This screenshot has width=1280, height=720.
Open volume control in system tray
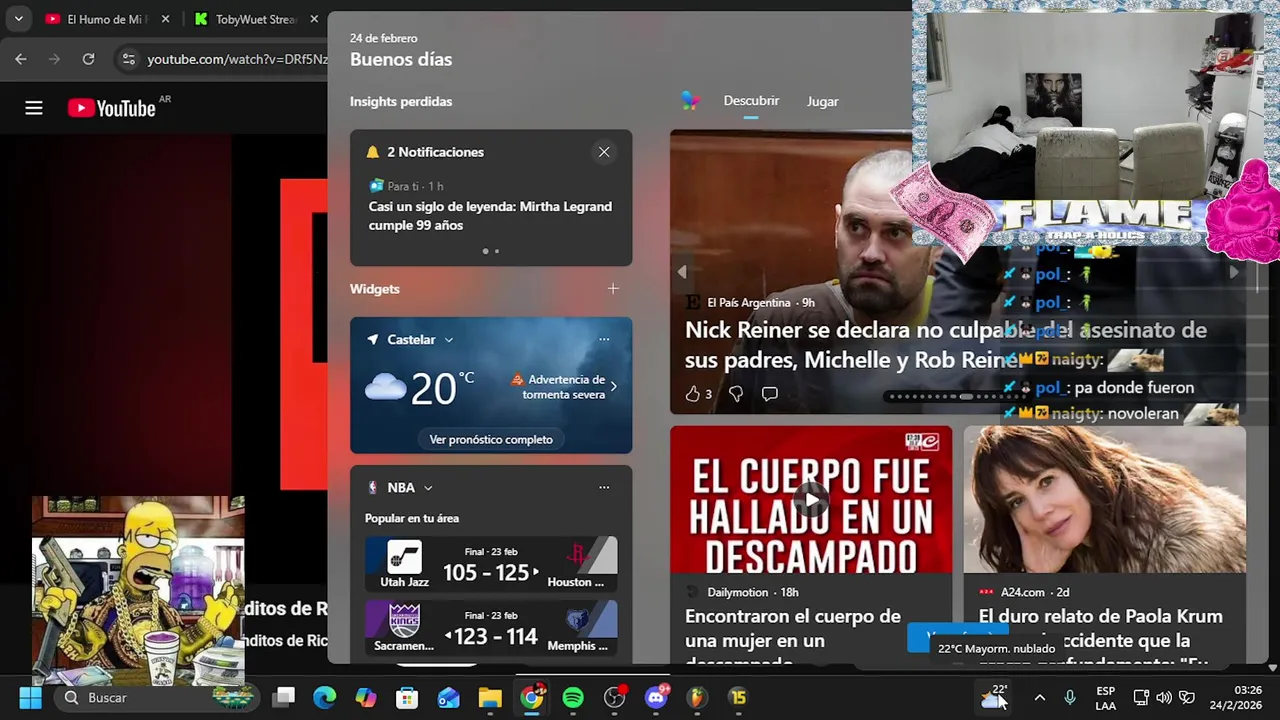1164,697
